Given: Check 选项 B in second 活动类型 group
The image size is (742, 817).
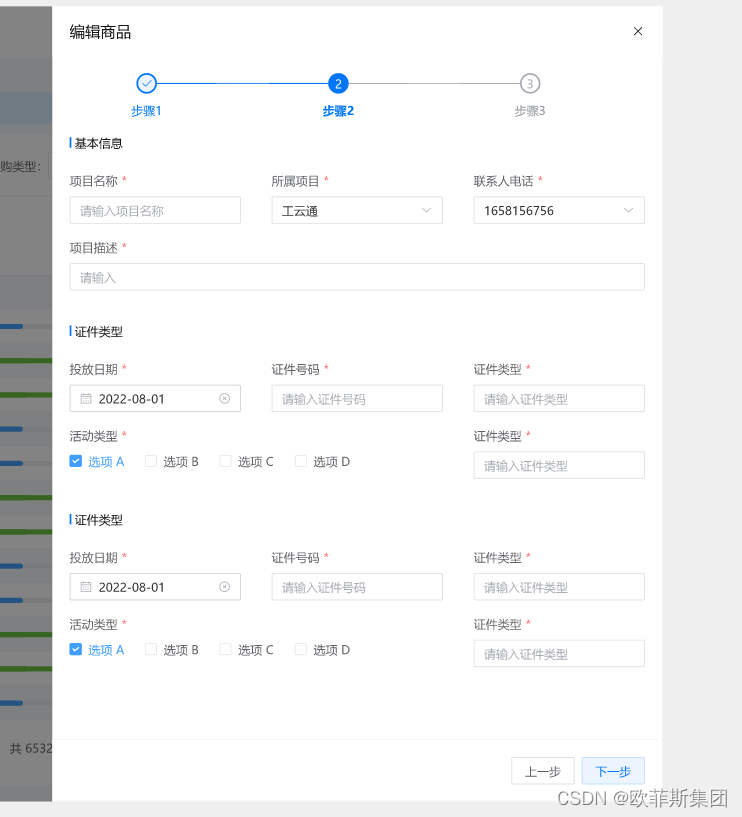Looking at the screenshot, I should (151, 650).
